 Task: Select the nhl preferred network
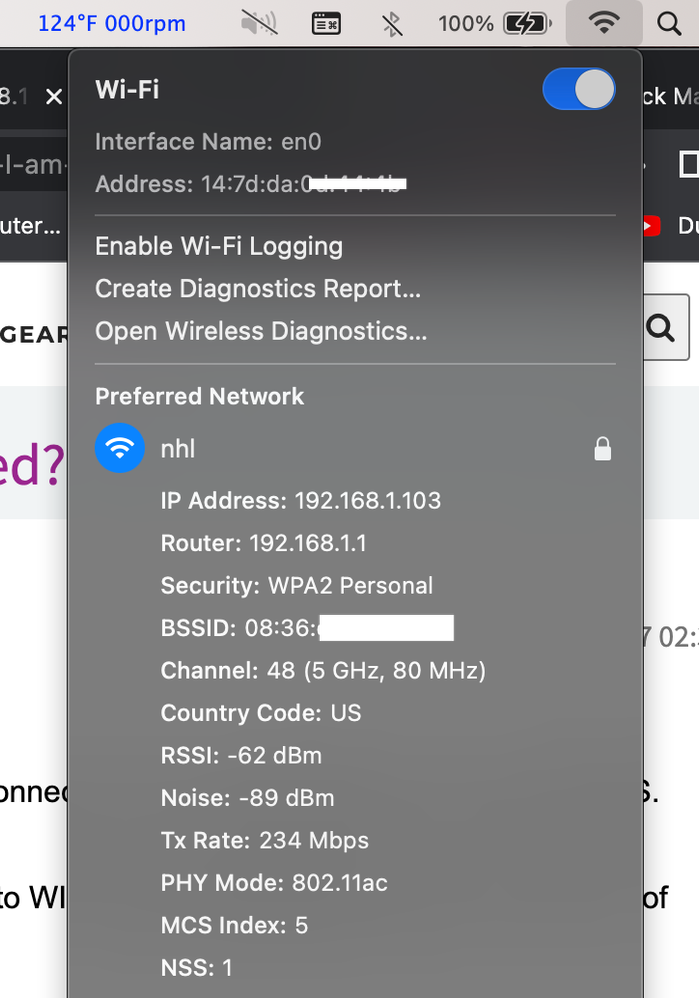179,449
